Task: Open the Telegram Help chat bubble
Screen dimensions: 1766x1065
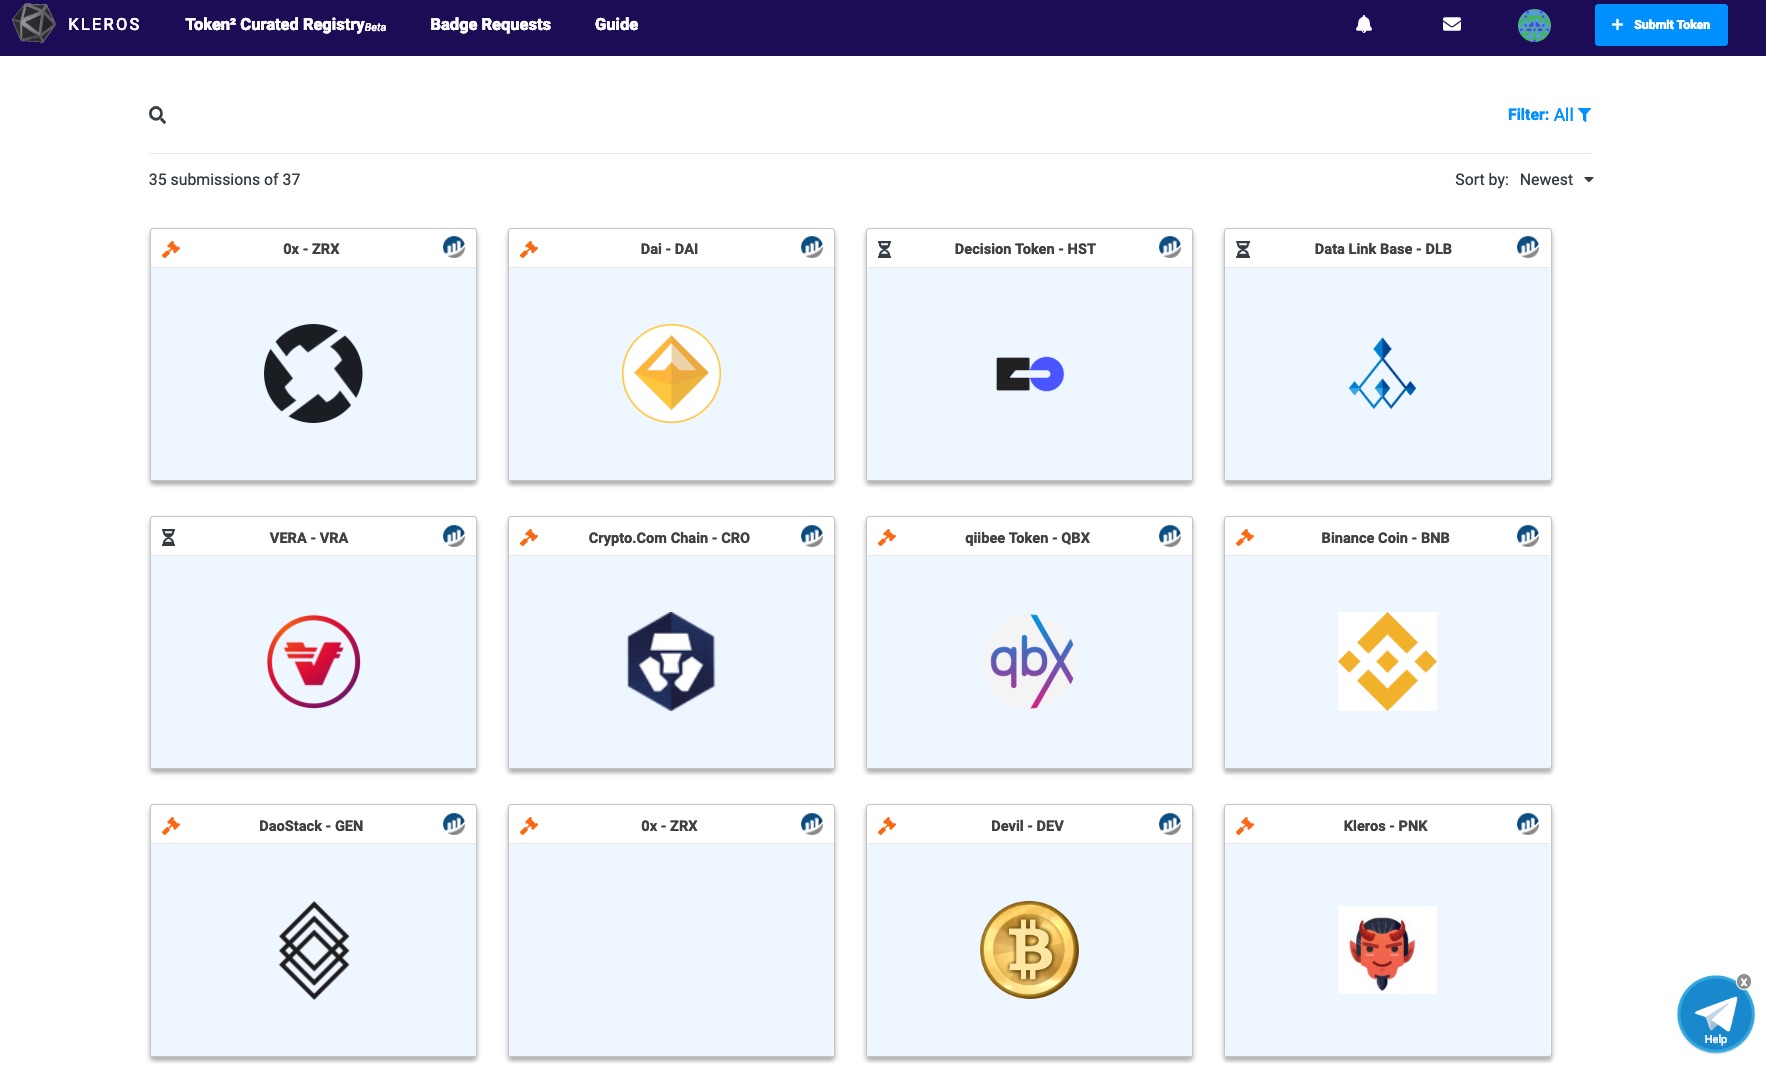Action: pos(1715,1014)
